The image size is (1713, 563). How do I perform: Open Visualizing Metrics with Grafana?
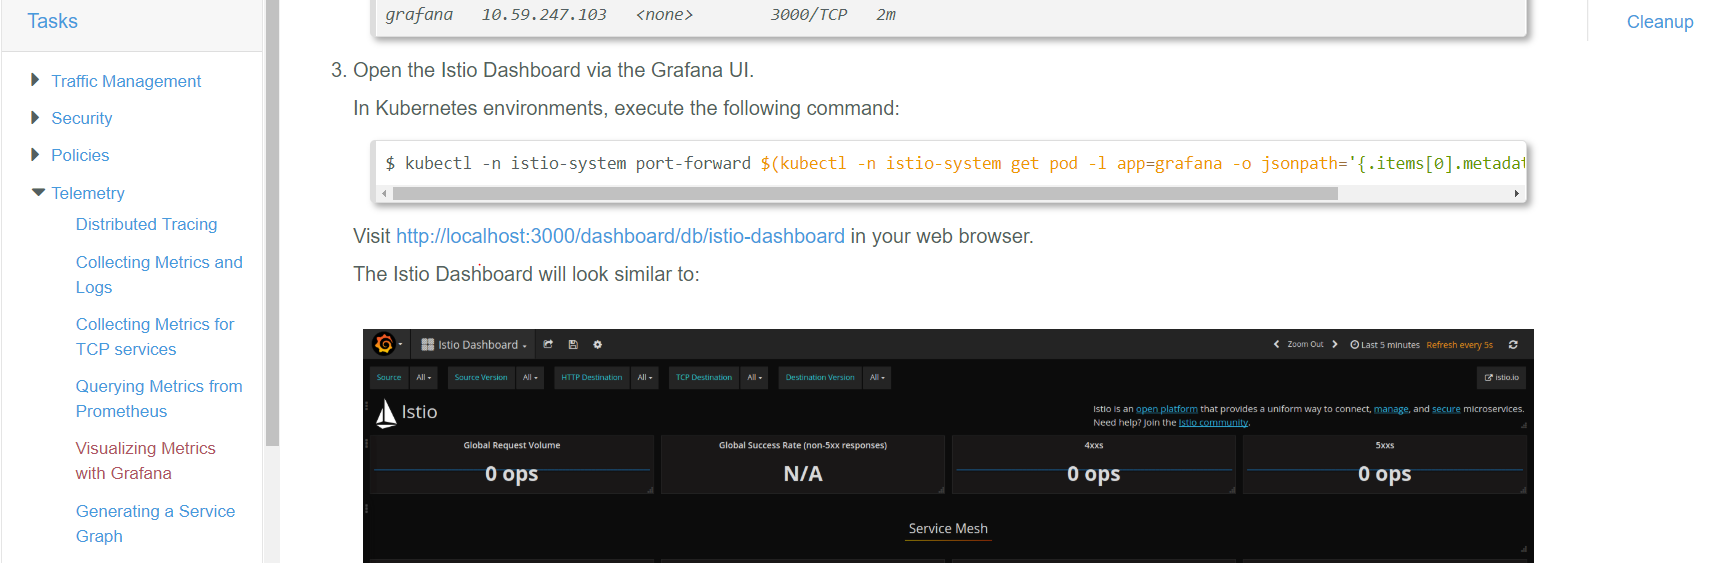[x=146, y=460]
